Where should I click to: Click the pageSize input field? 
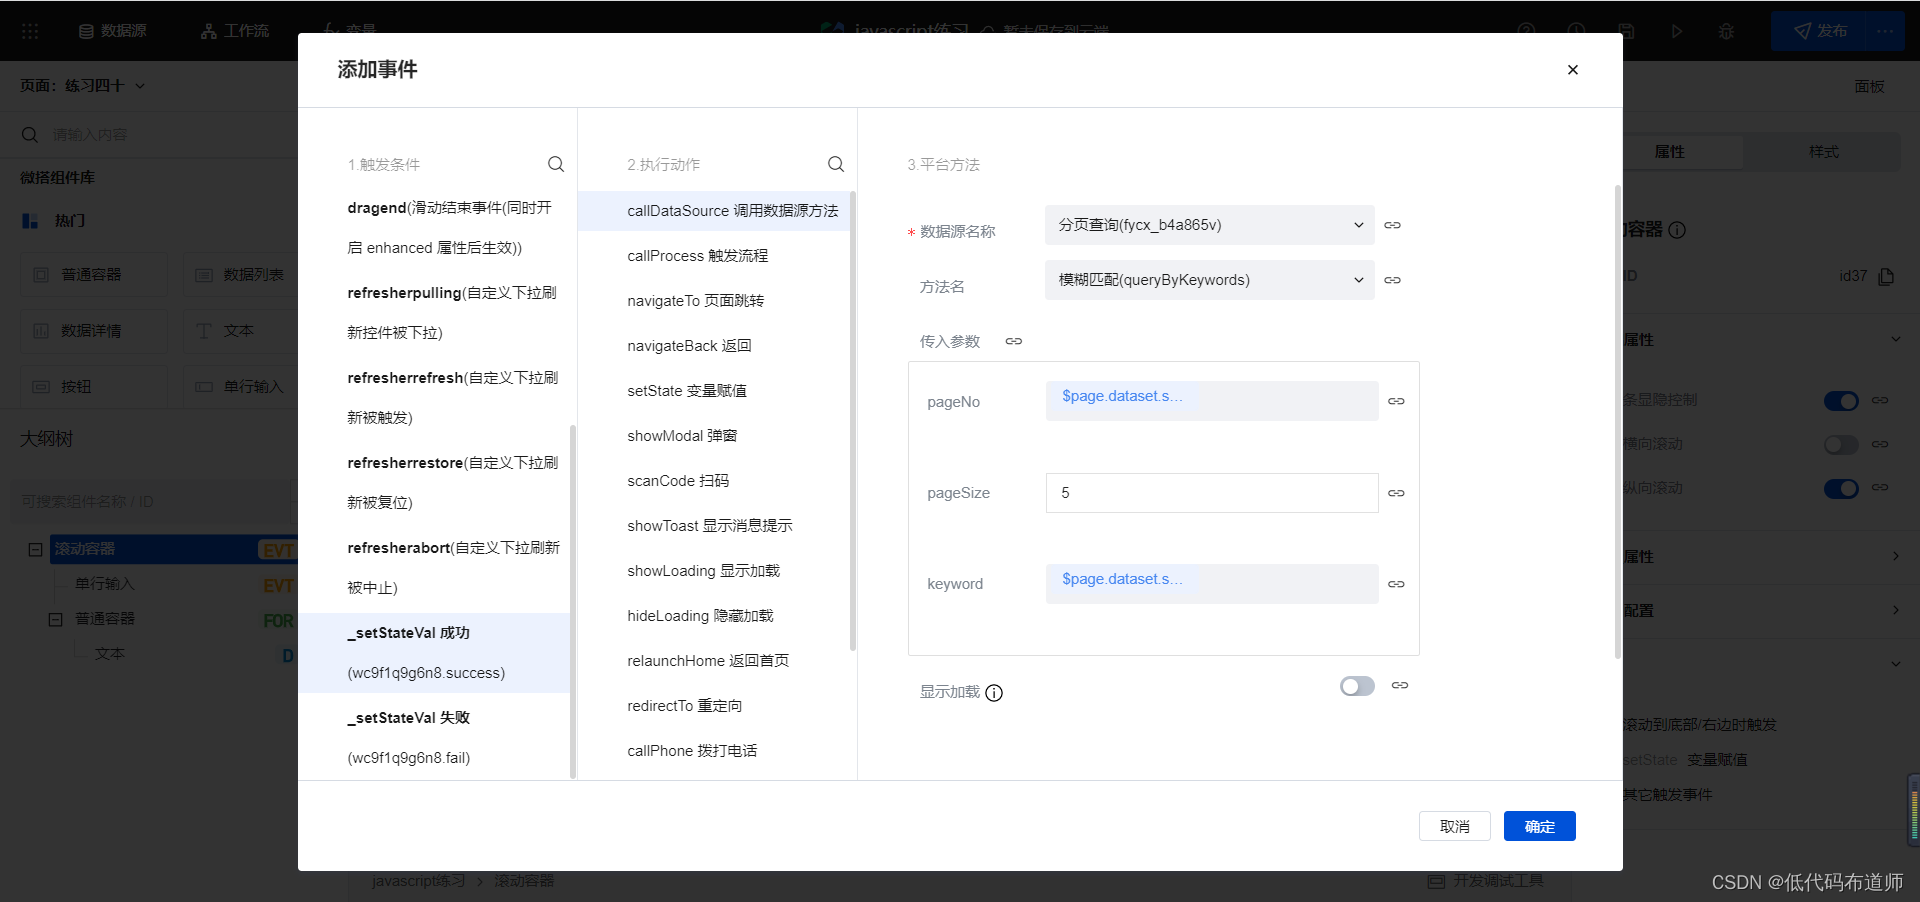(x=1212, y=493)
